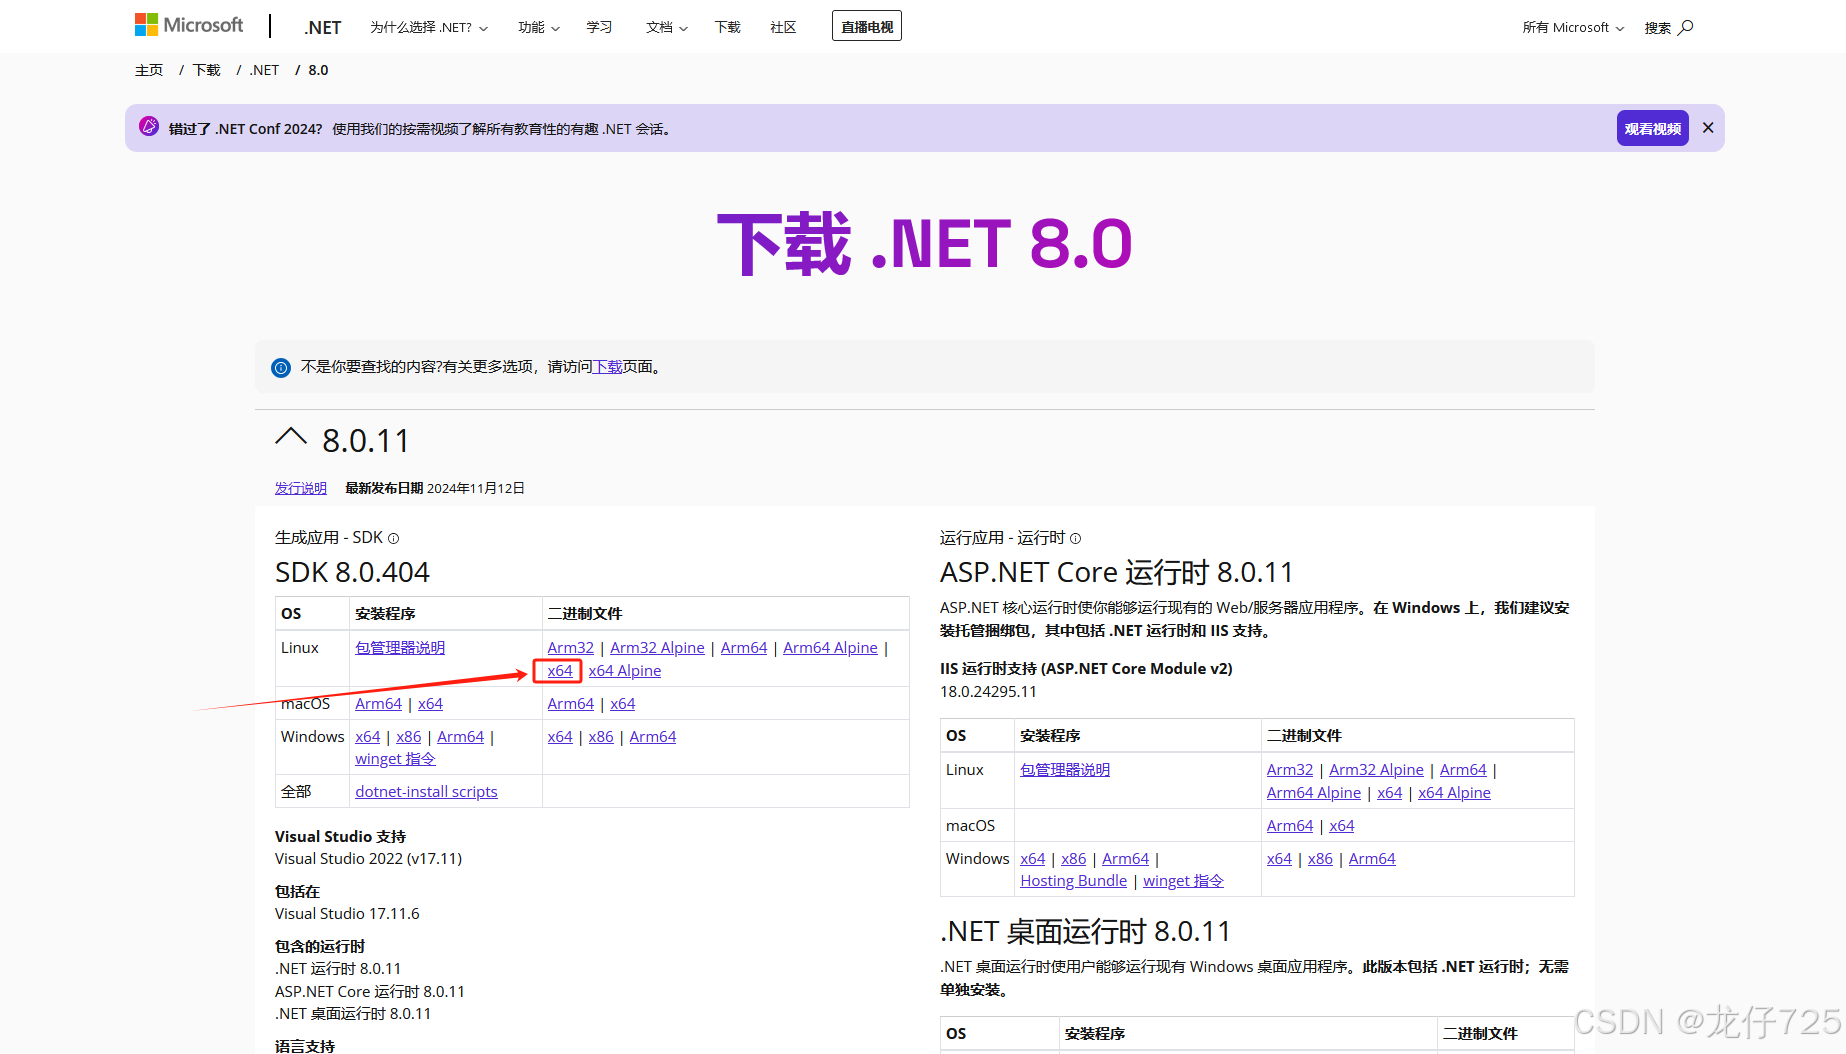Click info icon next to SDK label

click(394, 538)
